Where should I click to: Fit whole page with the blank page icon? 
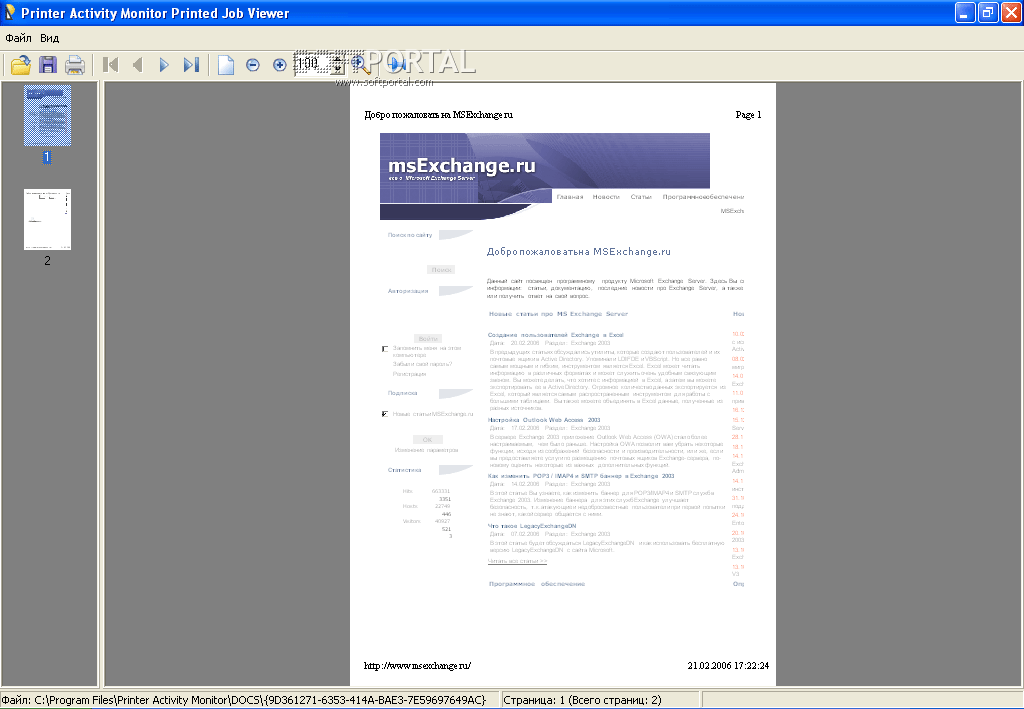tap(226, 65)
